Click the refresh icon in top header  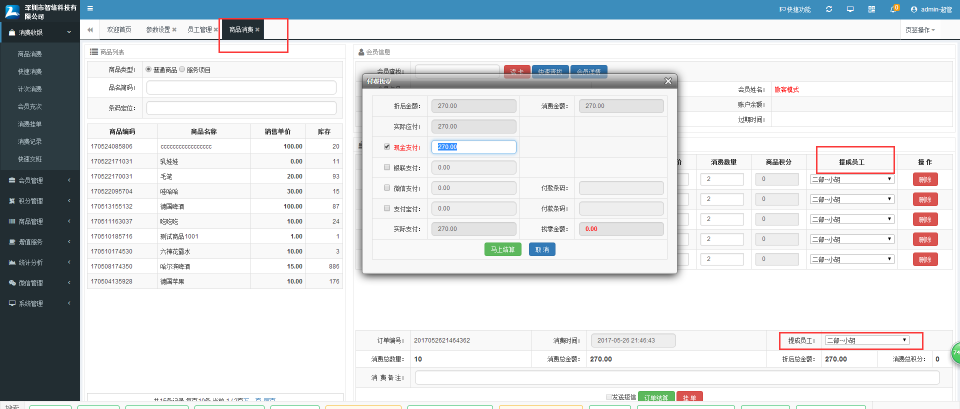tap(829, 8)
